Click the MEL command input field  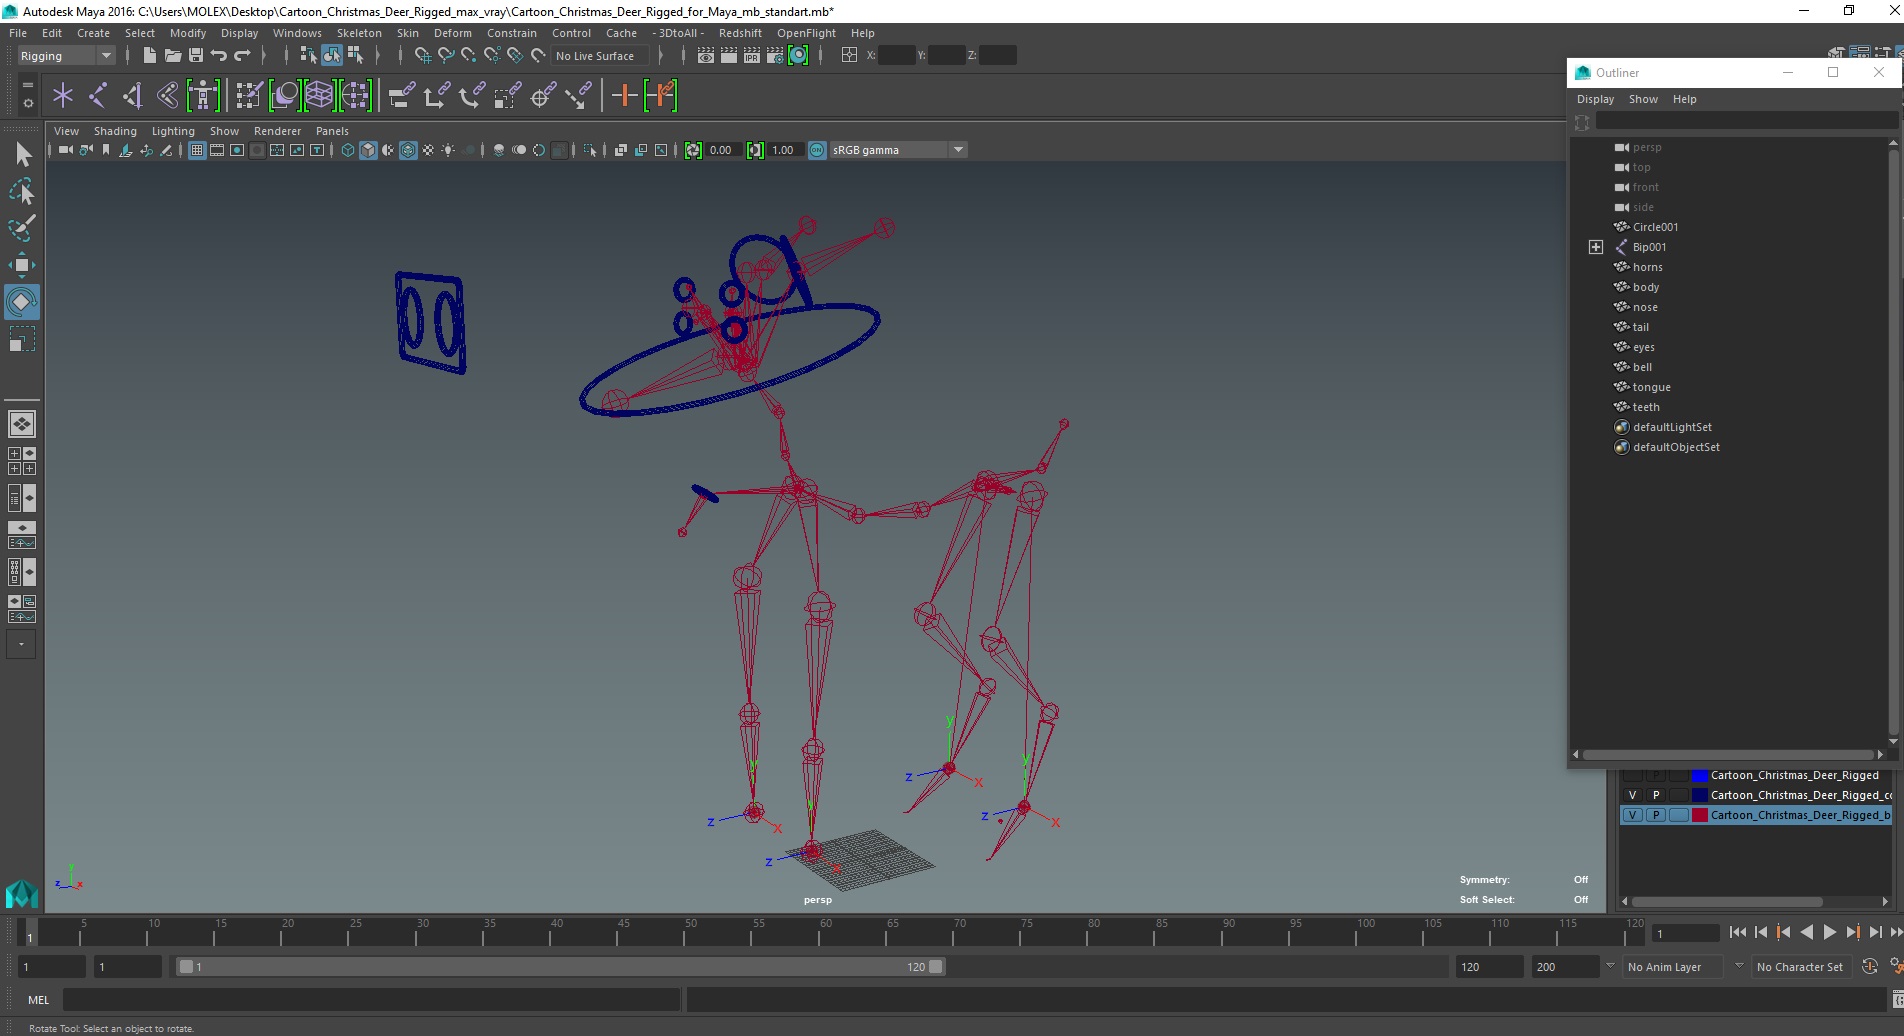click(371, 999)
